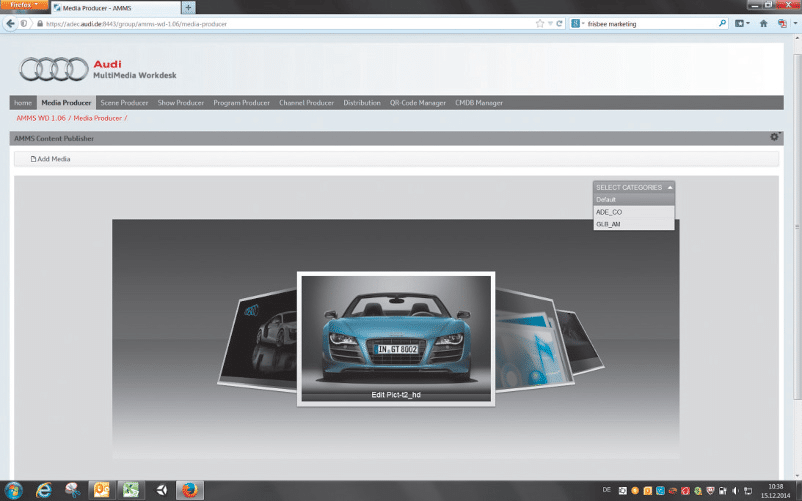Open the QR-Code Manager tab
802x501 pixels.
pyautogui.click(x=417, y=102)
